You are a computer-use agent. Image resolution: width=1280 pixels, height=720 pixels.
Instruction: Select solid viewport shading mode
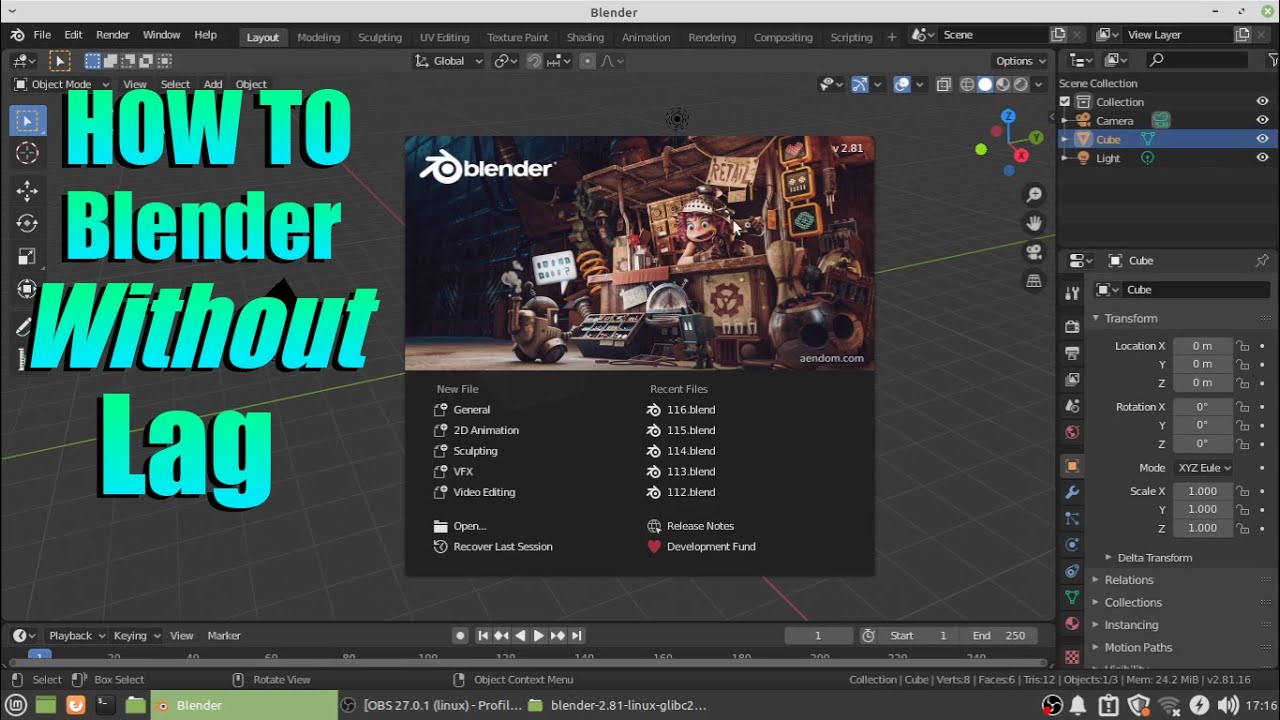tap(985, 85)
